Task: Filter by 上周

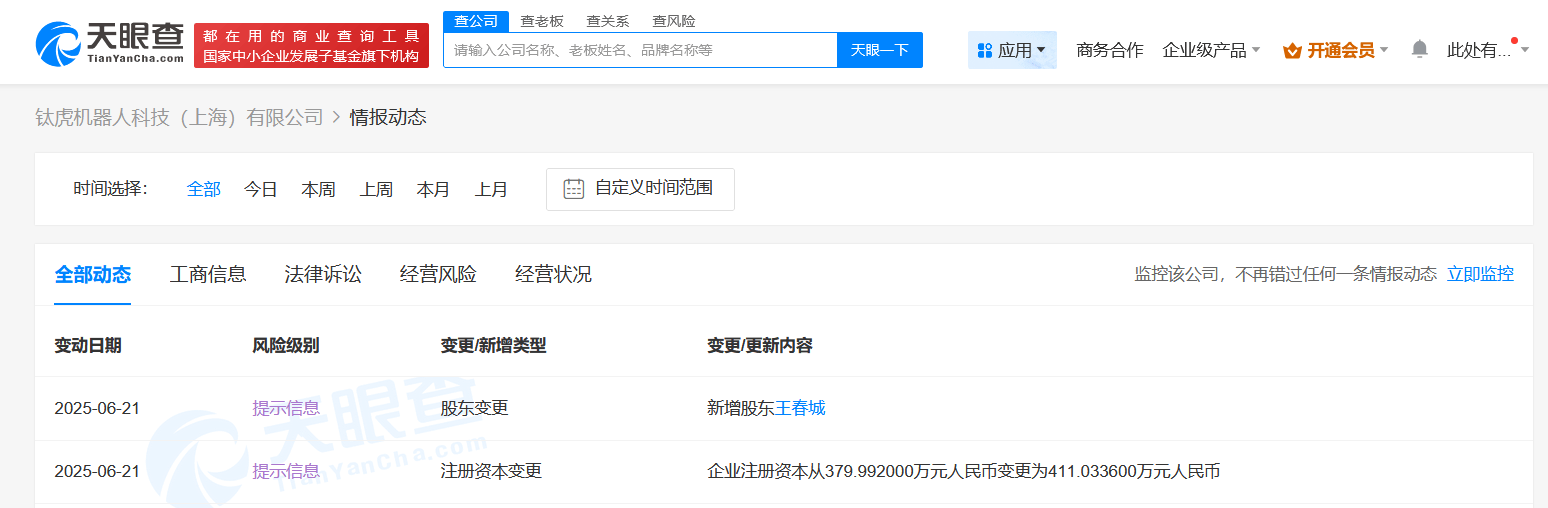Action: 377,189
